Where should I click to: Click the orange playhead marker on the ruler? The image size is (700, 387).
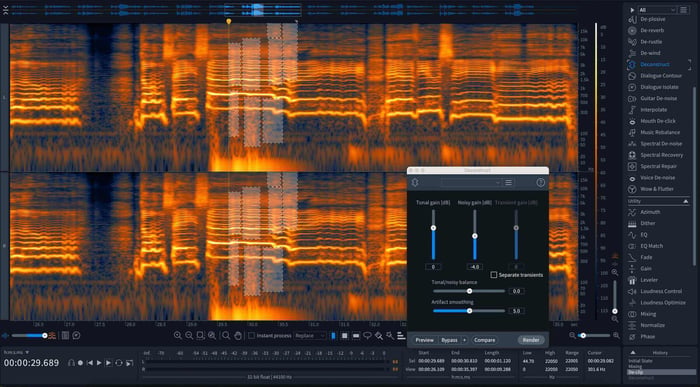(229, 21)
